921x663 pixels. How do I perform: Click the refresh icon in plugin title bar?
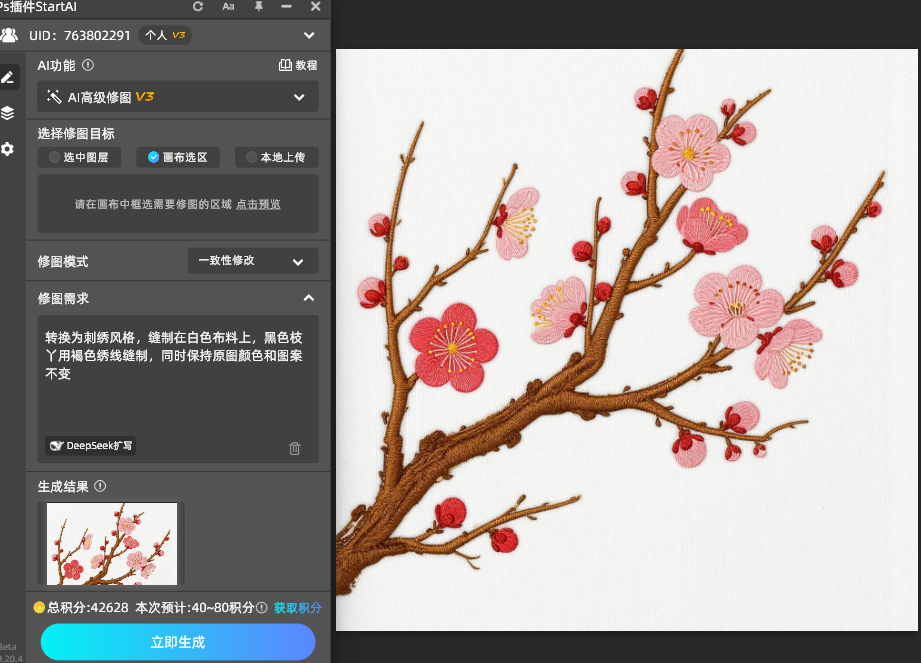[198, 7]
